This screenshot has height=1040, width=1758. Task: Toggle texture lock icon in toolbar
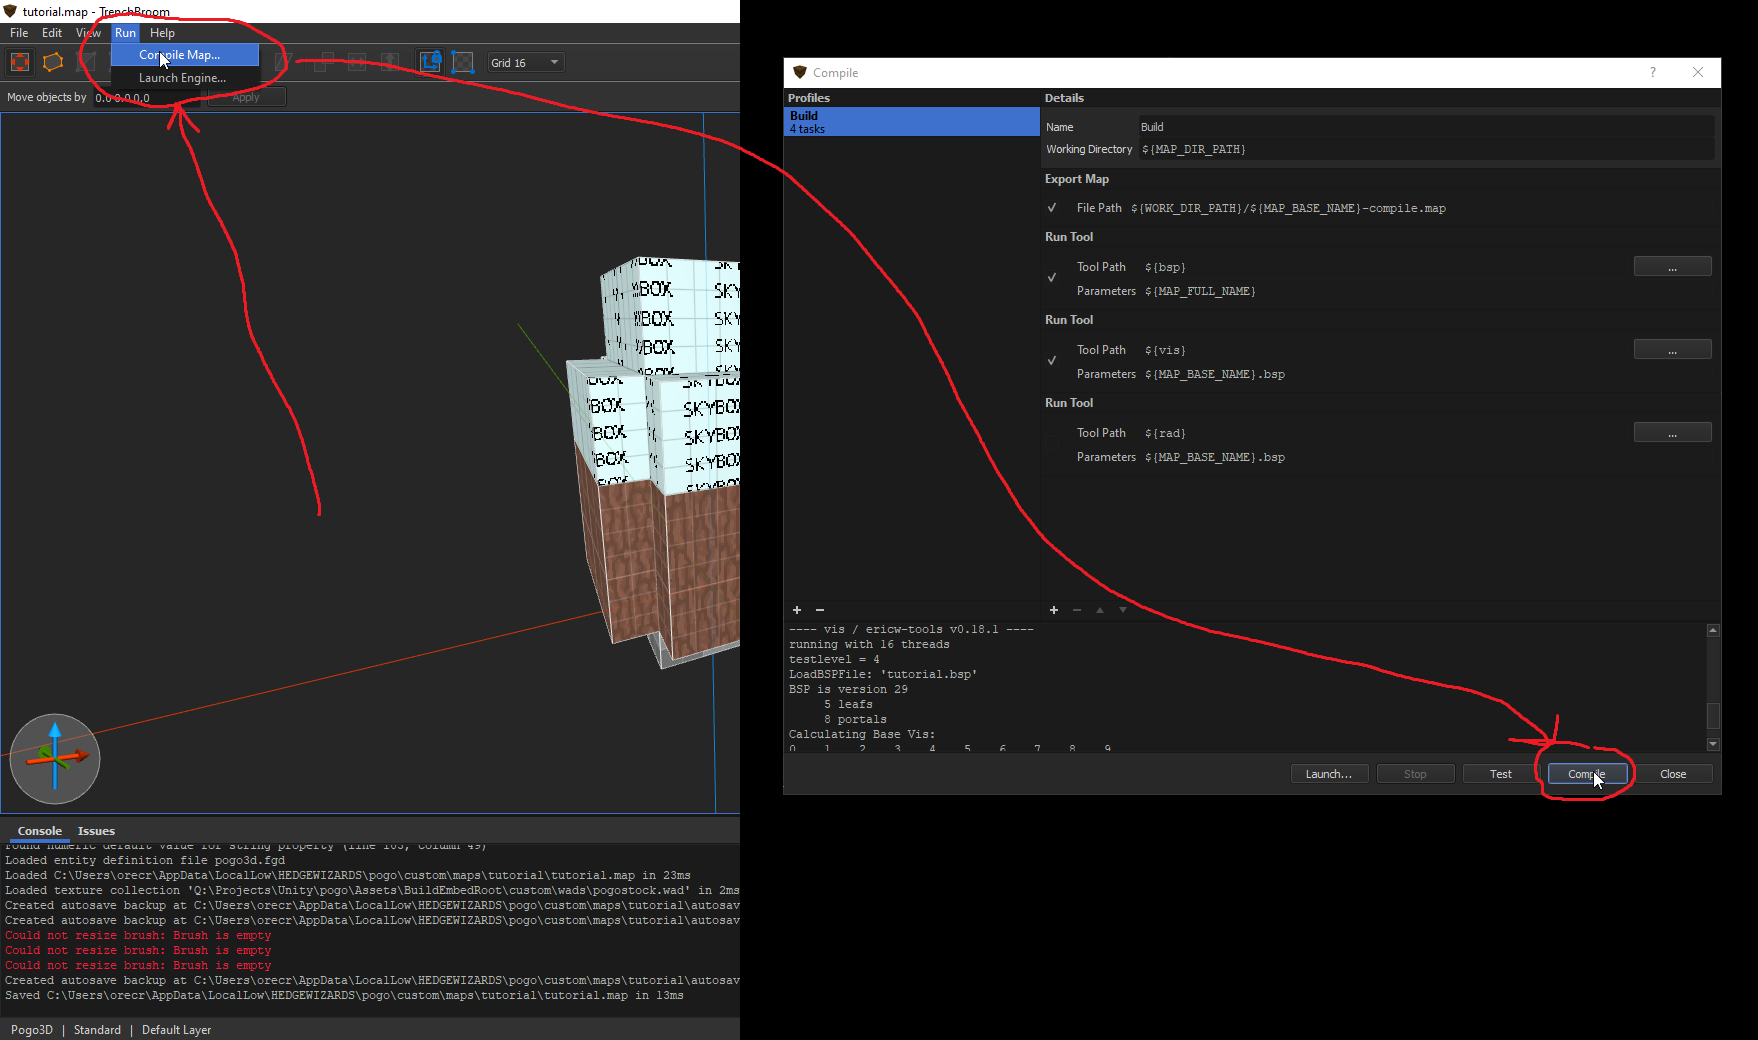430,62
